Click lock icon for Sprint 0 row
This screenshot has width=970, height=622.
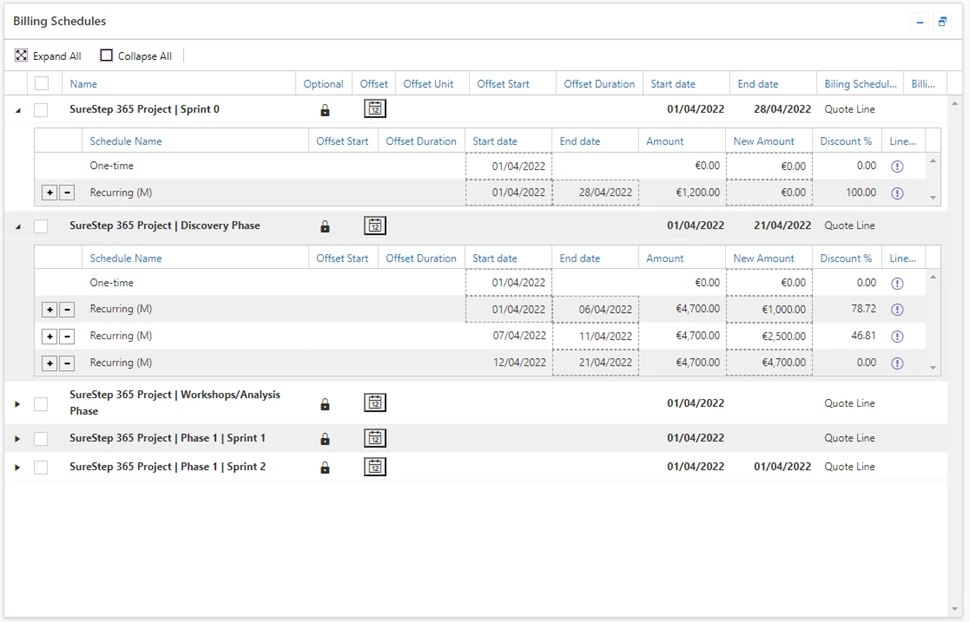tap(325, 110)
